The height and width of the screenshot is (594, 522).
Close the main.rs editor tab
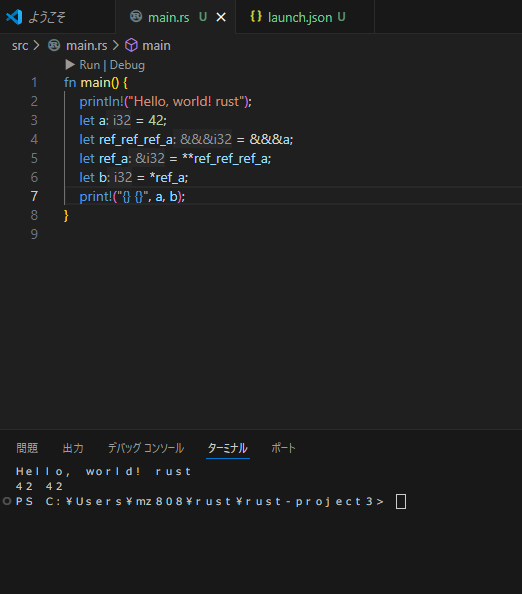[x=221, y=17]
